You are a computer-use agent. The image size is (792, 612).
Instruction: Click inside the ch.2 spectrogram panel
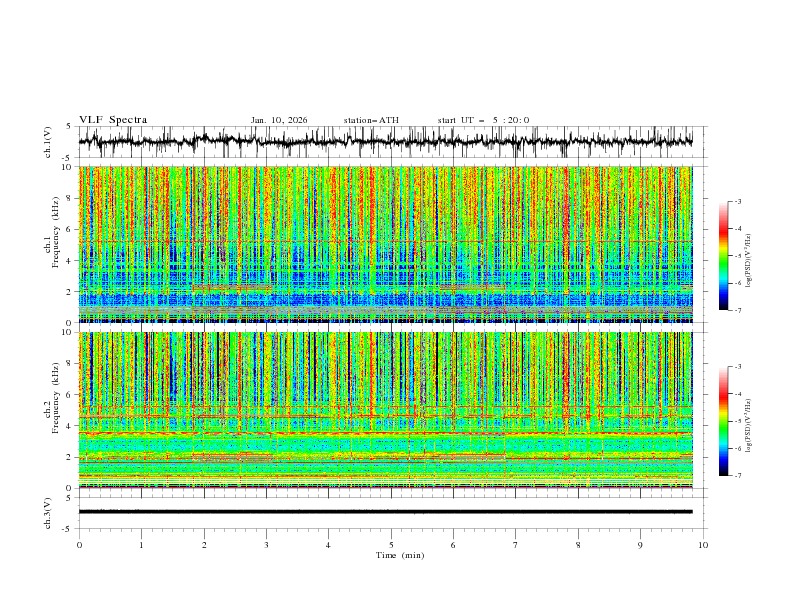point(385,410)
